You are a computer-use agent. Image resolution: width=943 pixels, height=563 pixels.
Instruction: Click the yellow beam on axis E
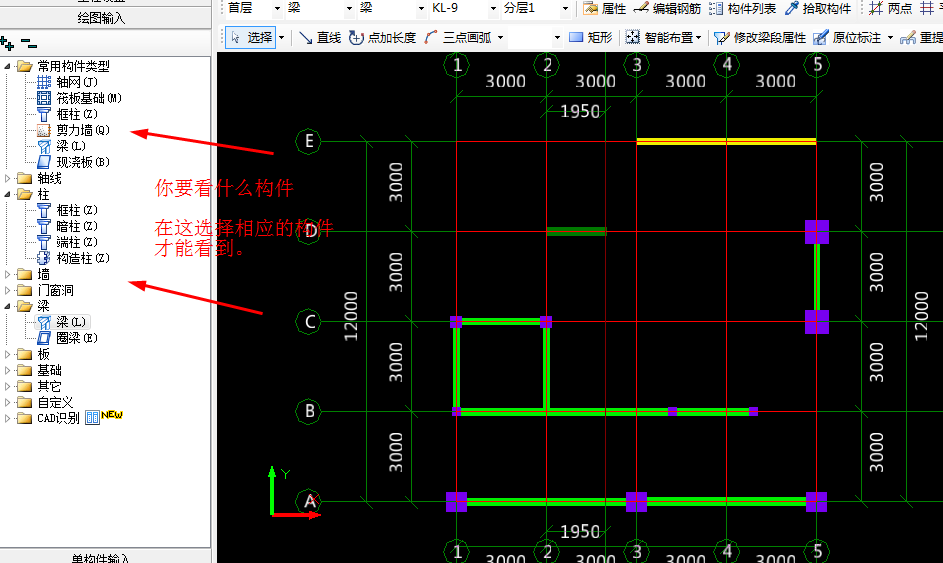[726, 141]
